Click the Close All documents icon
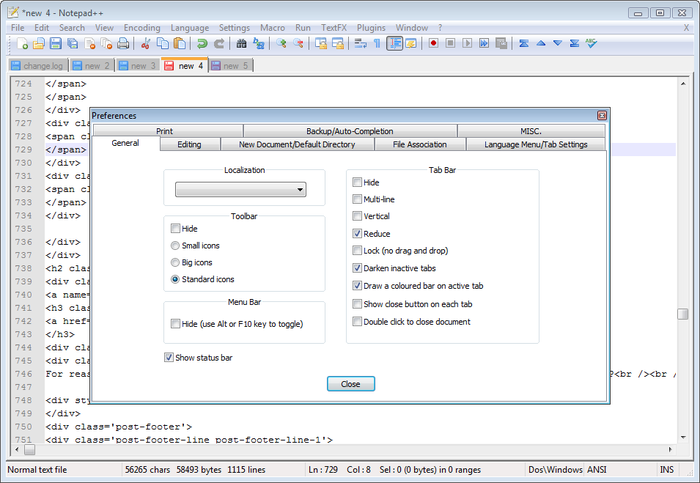The image size is (700, 483). tap(106, 44)
